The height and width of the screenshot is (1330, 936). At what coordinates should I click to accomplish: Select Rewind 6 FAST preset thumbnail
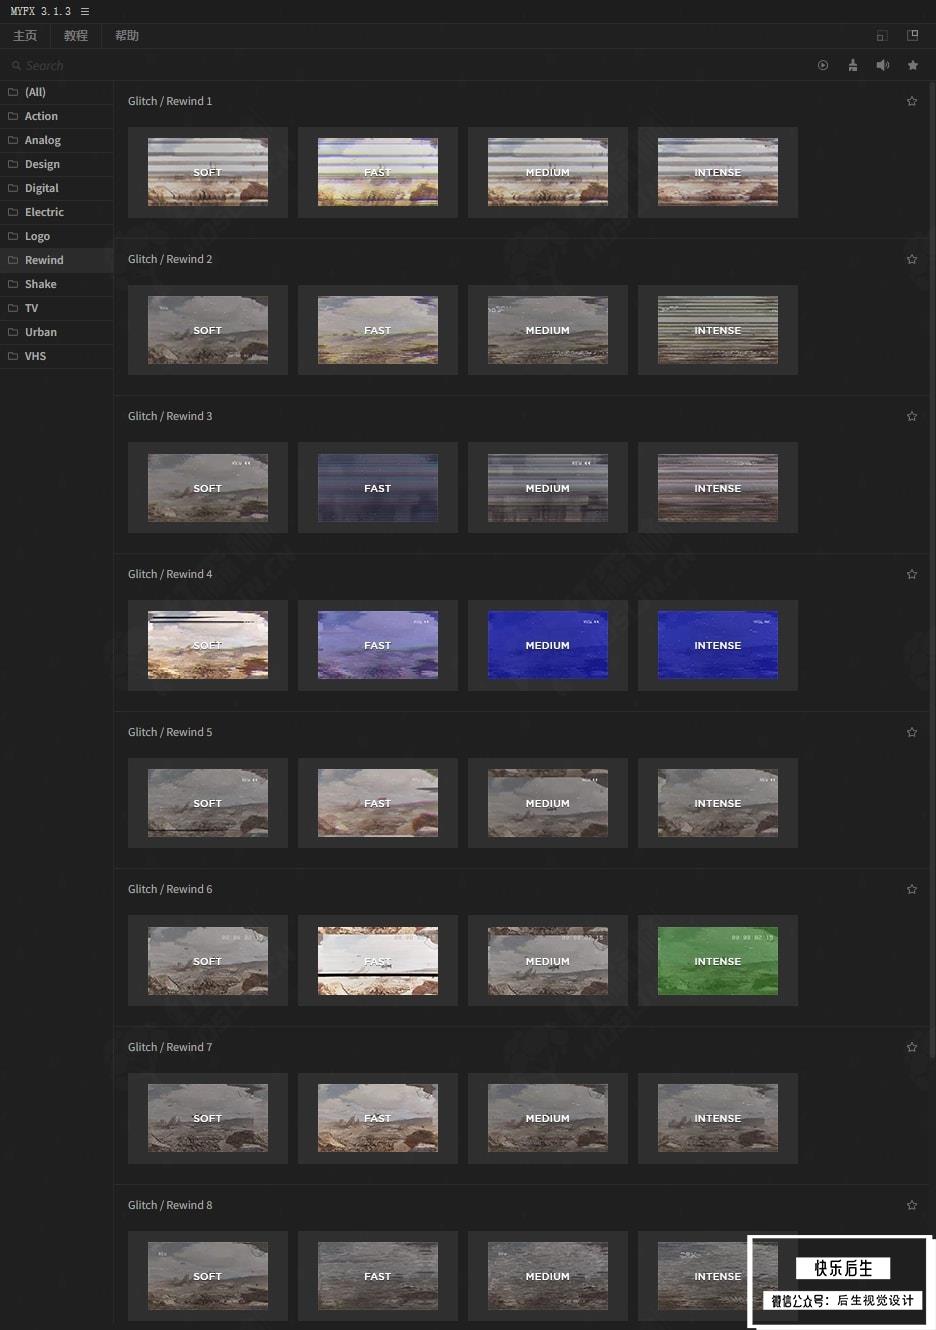pos(378,961)
